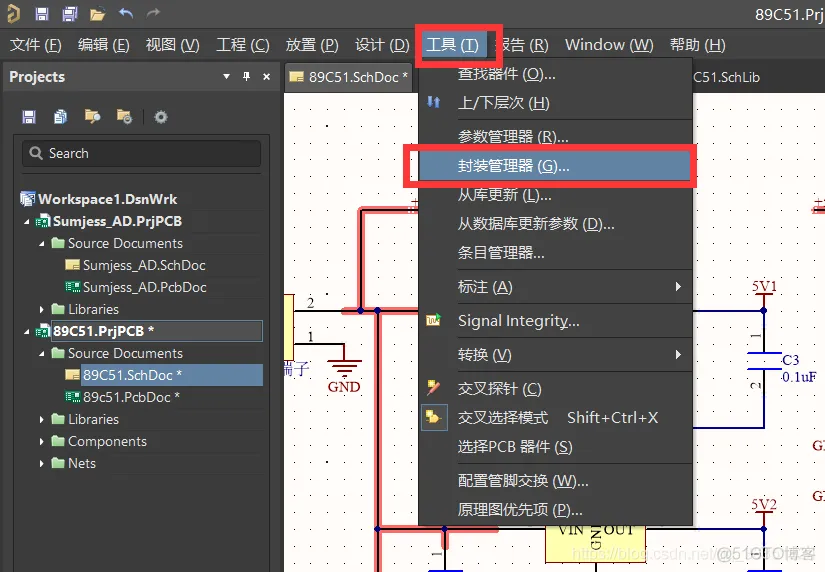Choose 原理图优先项 (P) menu entry

click(x=555, y=509)
